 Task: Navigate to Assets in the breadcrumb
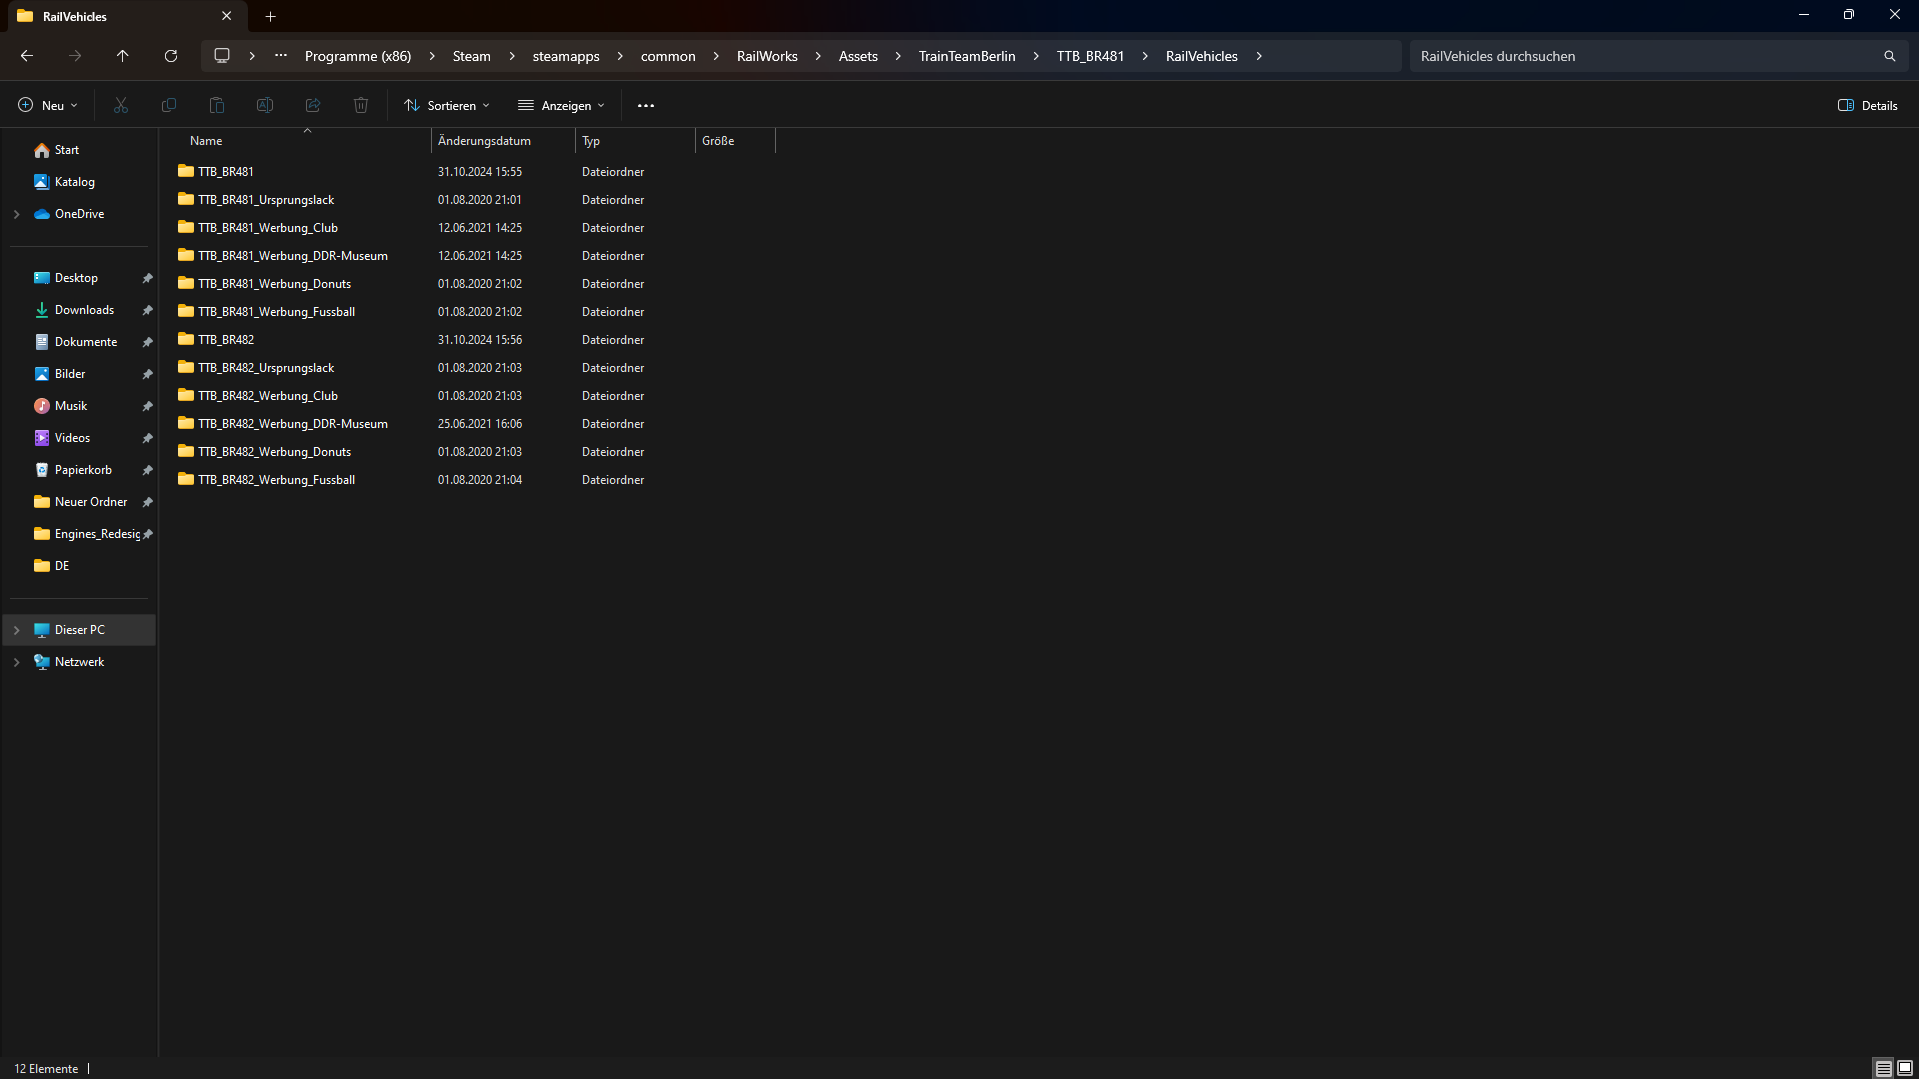pos(858,56)
